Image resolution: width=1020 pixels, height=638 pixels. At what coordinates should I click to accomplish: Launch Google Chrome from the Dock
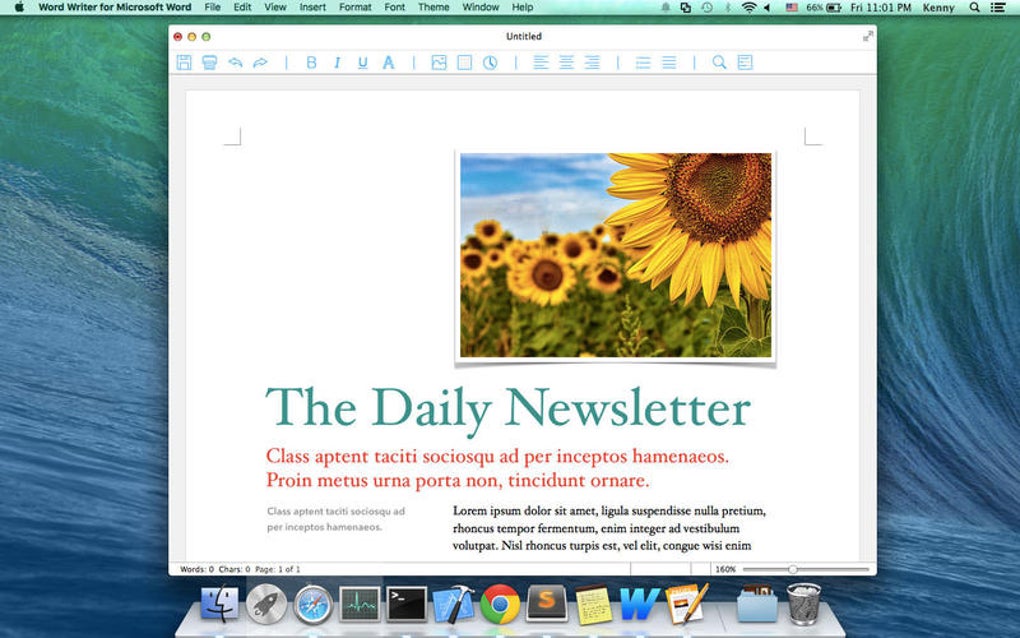[500, 604]
